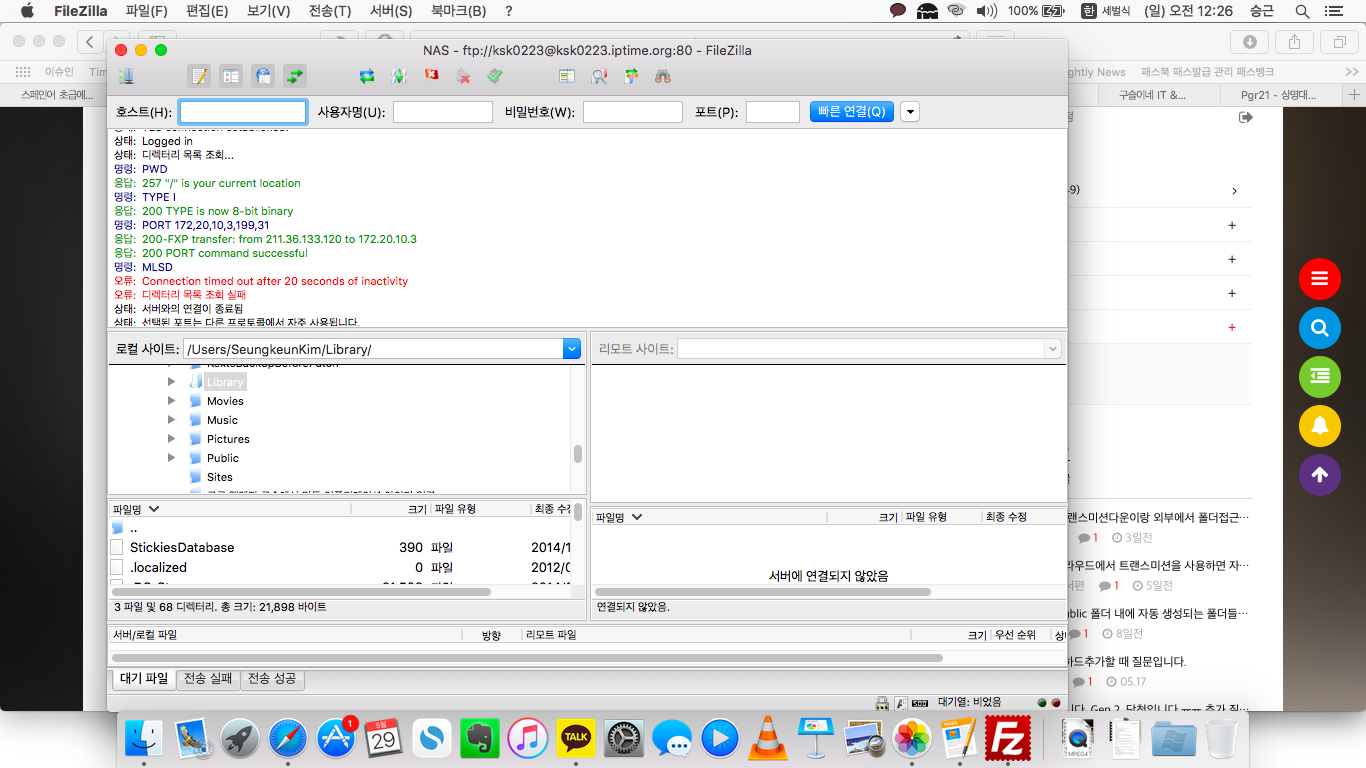Select the StickiesDatabase file
The width and height of the screenshot is (1366, 768).
coord(181,547)
